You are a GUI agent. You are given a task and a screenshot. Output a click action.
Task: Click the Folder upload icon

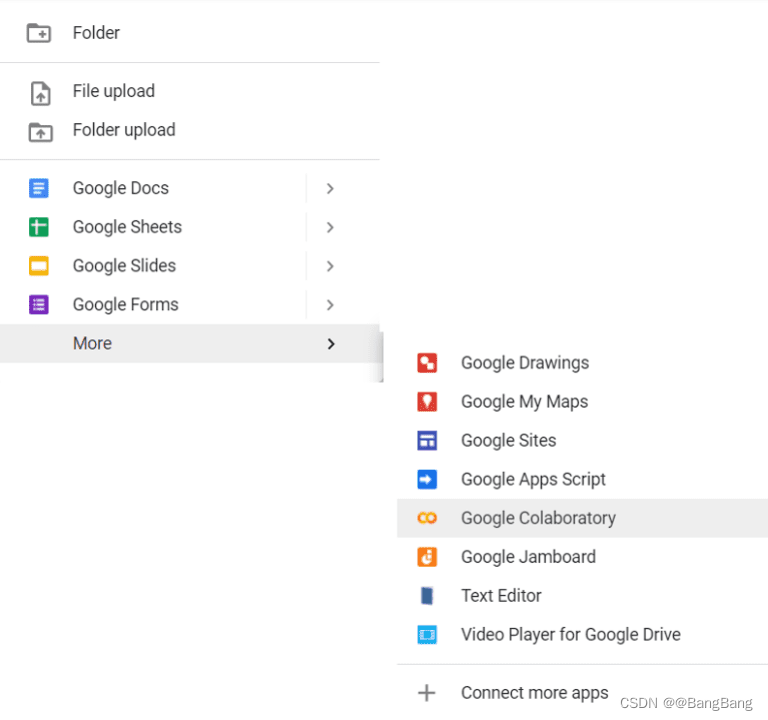point(40,132)
